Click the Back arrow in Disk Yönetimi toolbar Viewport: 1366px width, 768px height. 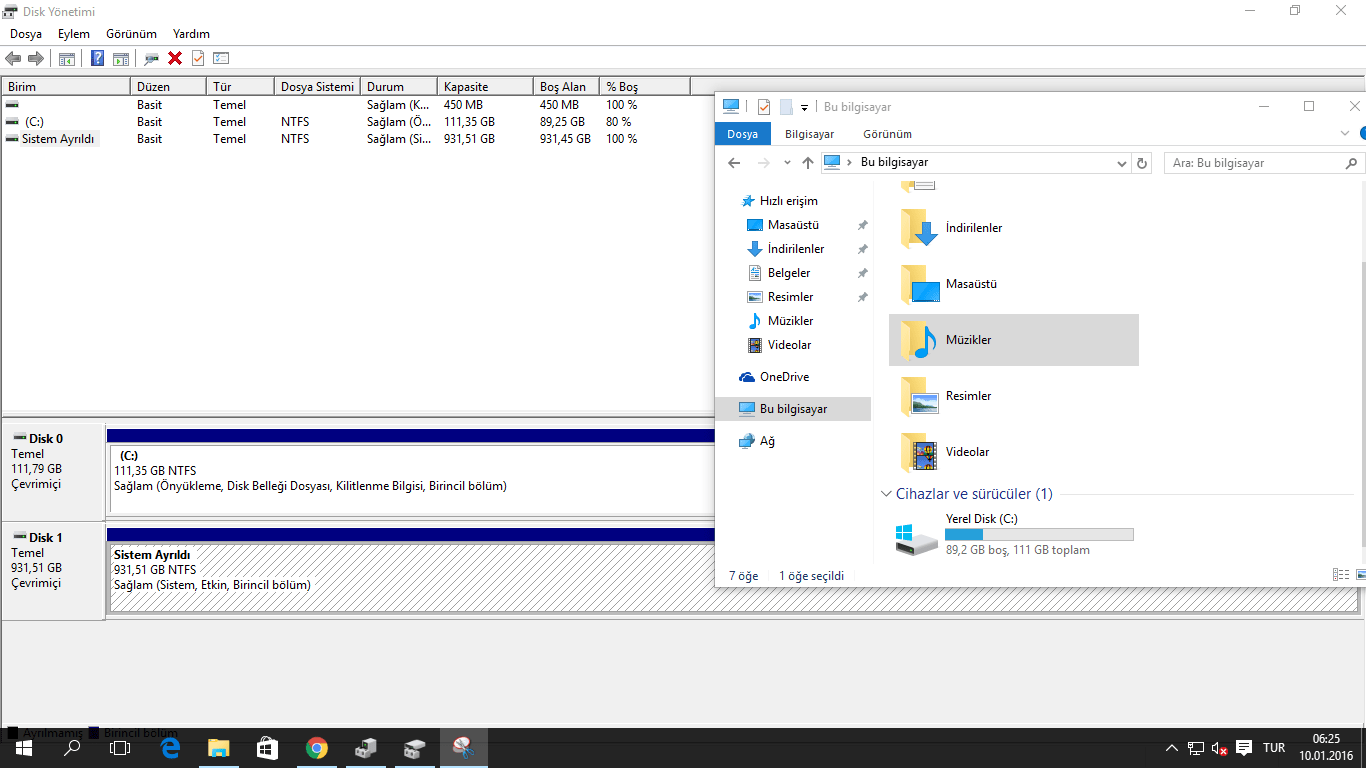click(x=13, y=59)
